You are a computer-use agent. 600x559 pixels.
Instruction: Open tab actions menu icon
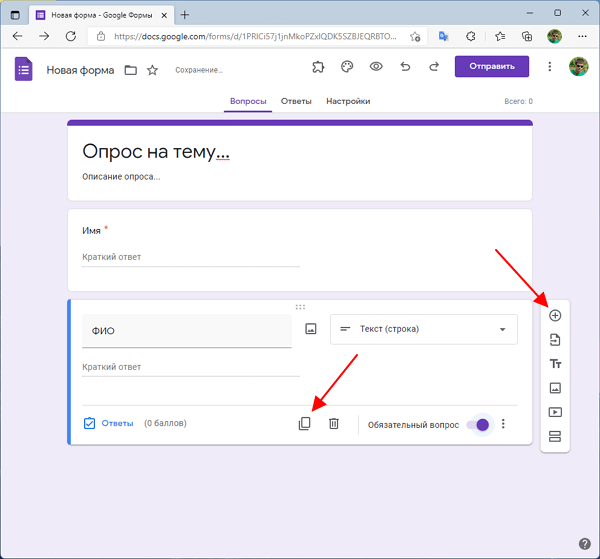[x=15, y=15]
